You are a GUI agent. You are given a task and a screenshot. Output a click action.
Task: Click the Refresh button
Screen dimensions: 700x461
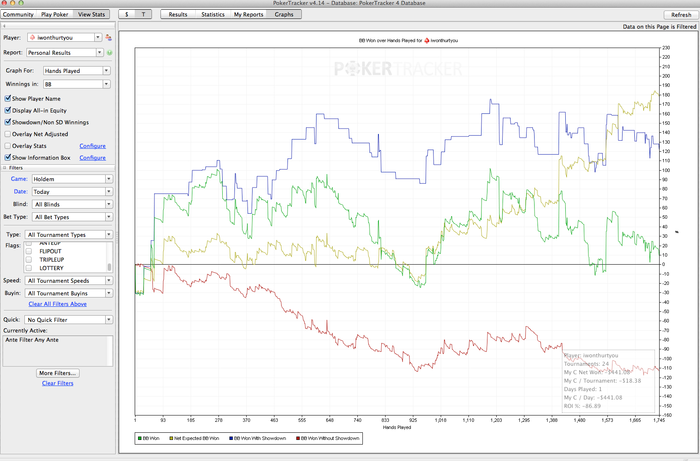681,15
